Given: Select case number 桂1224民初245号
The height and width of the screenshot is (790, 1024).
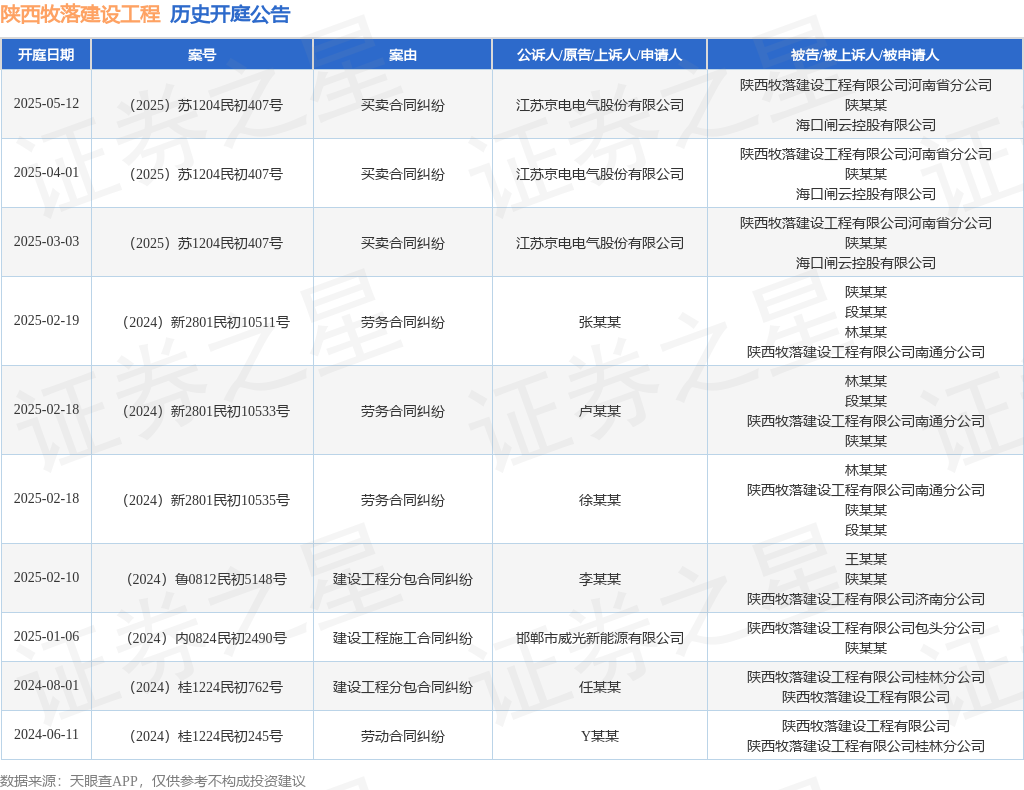Looking at the screenshot, I should [206, 736].
